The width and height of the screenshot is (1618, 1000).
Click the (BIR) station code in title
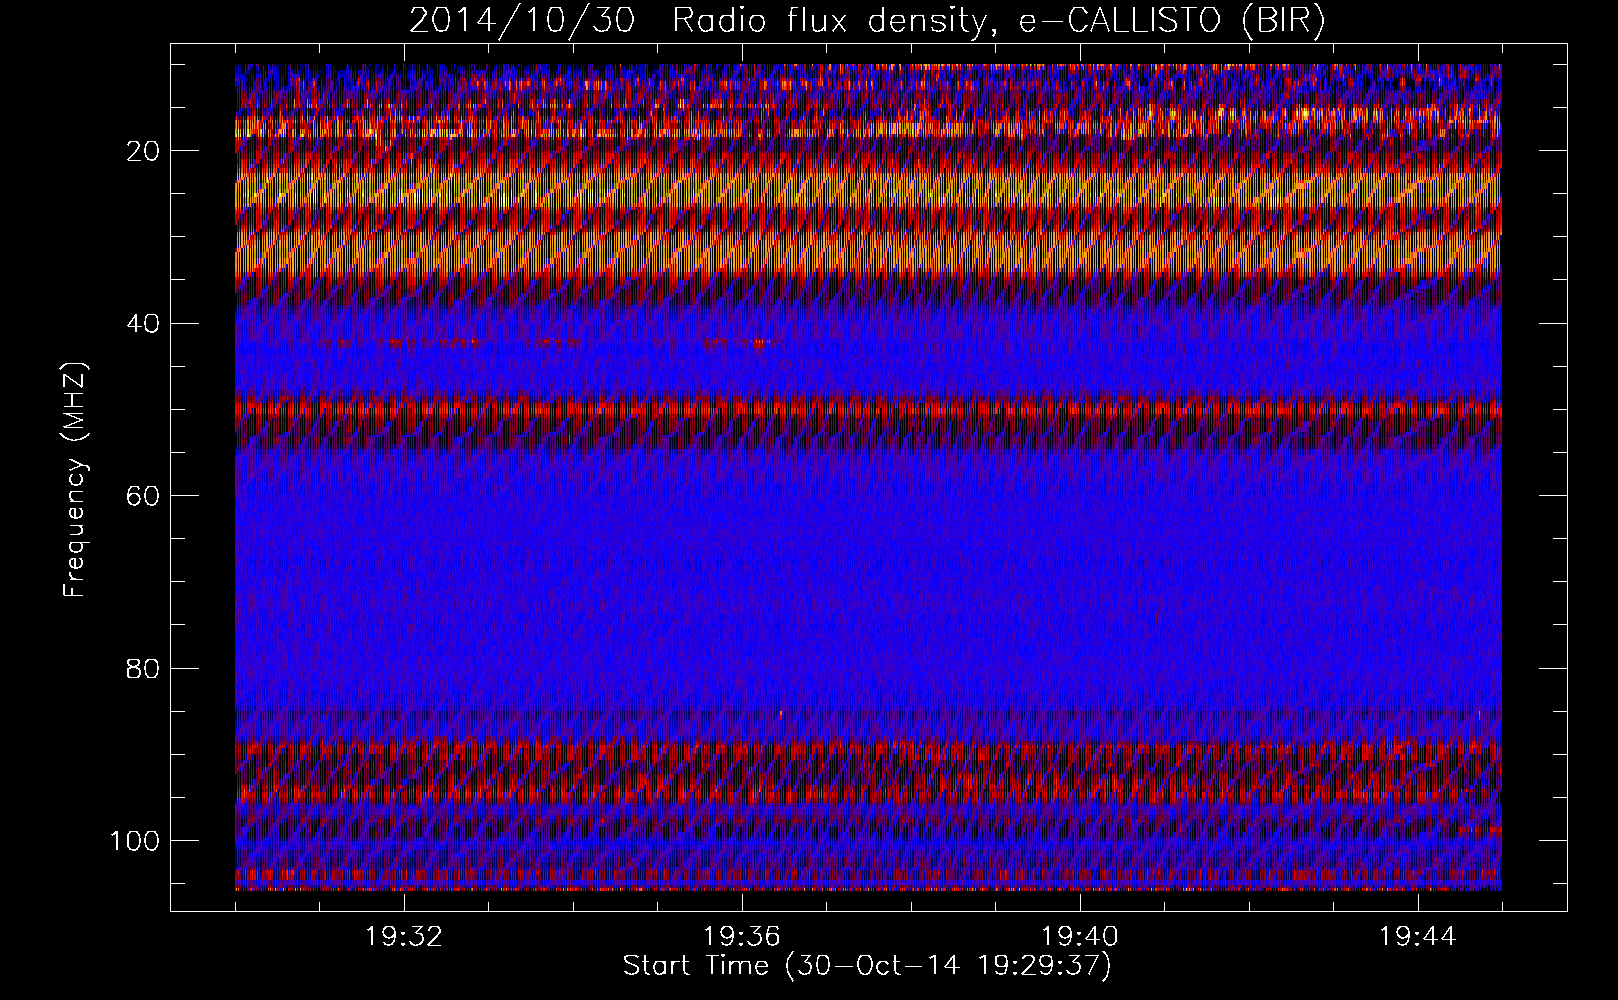click(x=1282, y=21)
